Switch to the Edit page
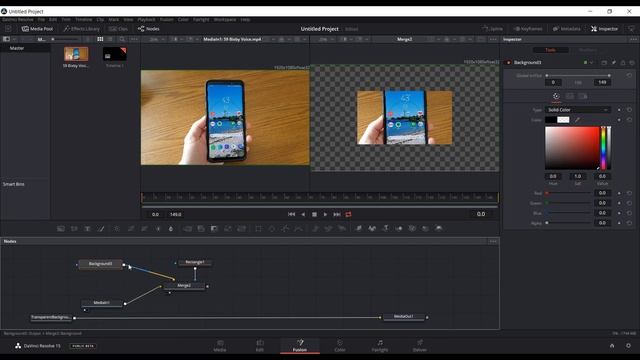The width and height of the screenshot is (640, 360). [260, 346]
